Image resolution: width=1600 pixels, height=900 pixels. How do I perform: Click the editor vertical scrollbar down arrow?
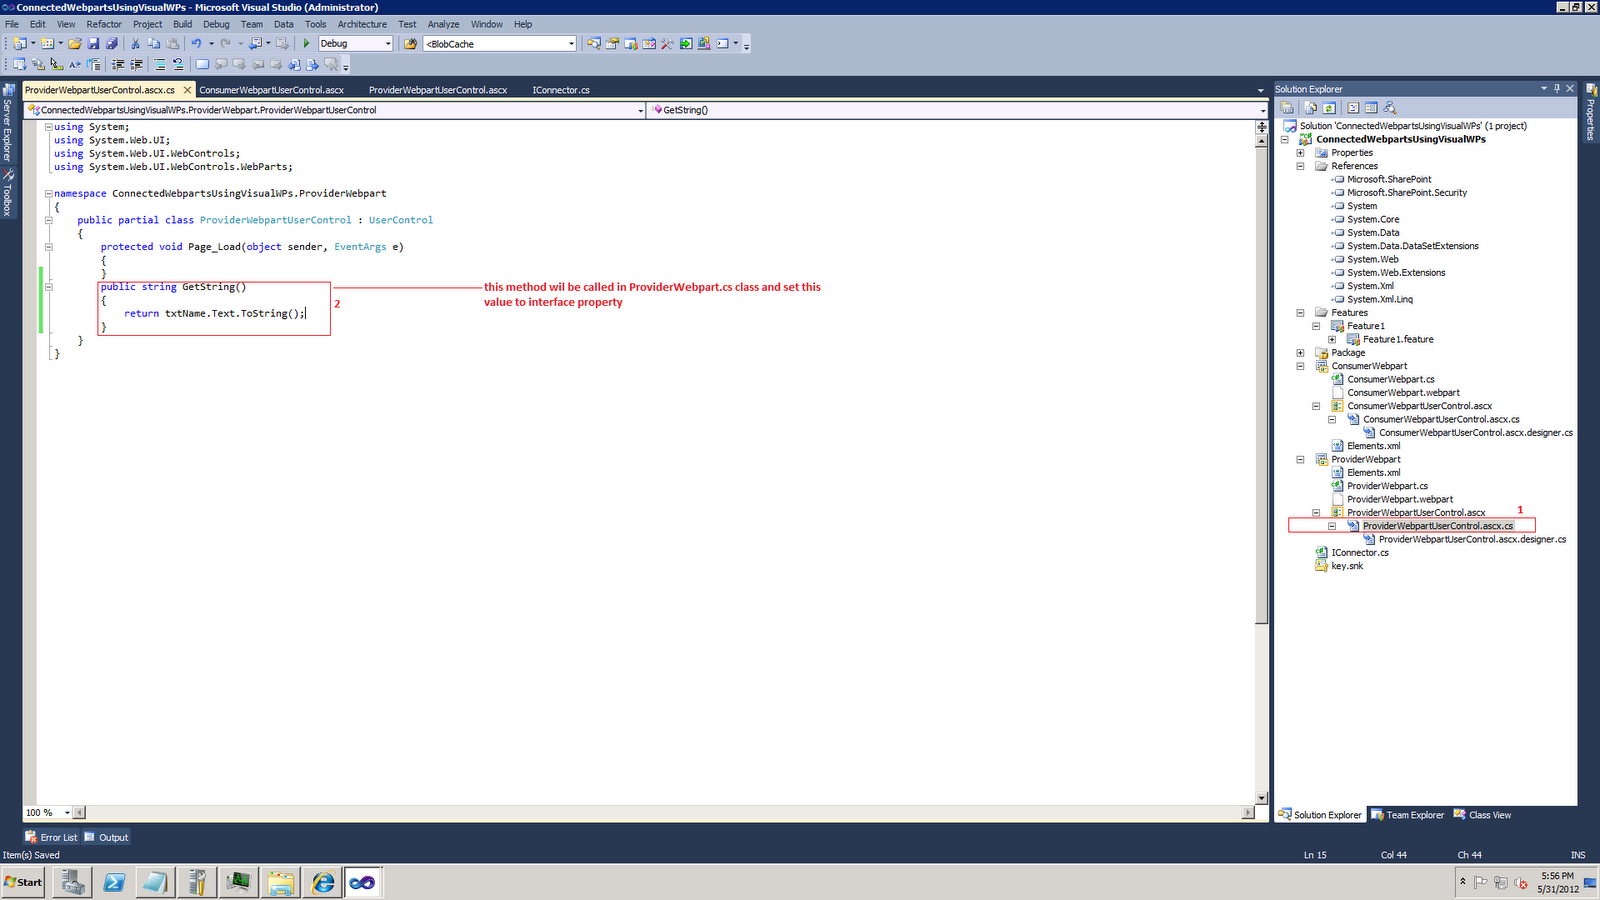point(1261,798)
